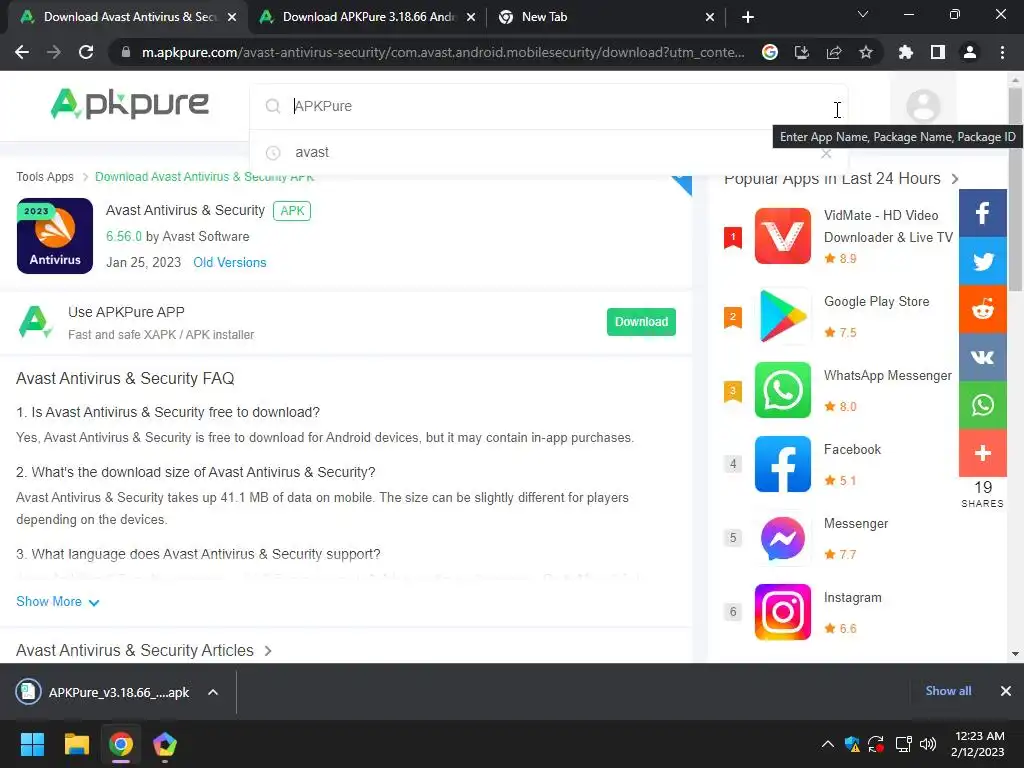Open the WhatsApp Messenger icon
This screenshot has width=1024, height=768.
pyautogui.click(x=782, y=390)
